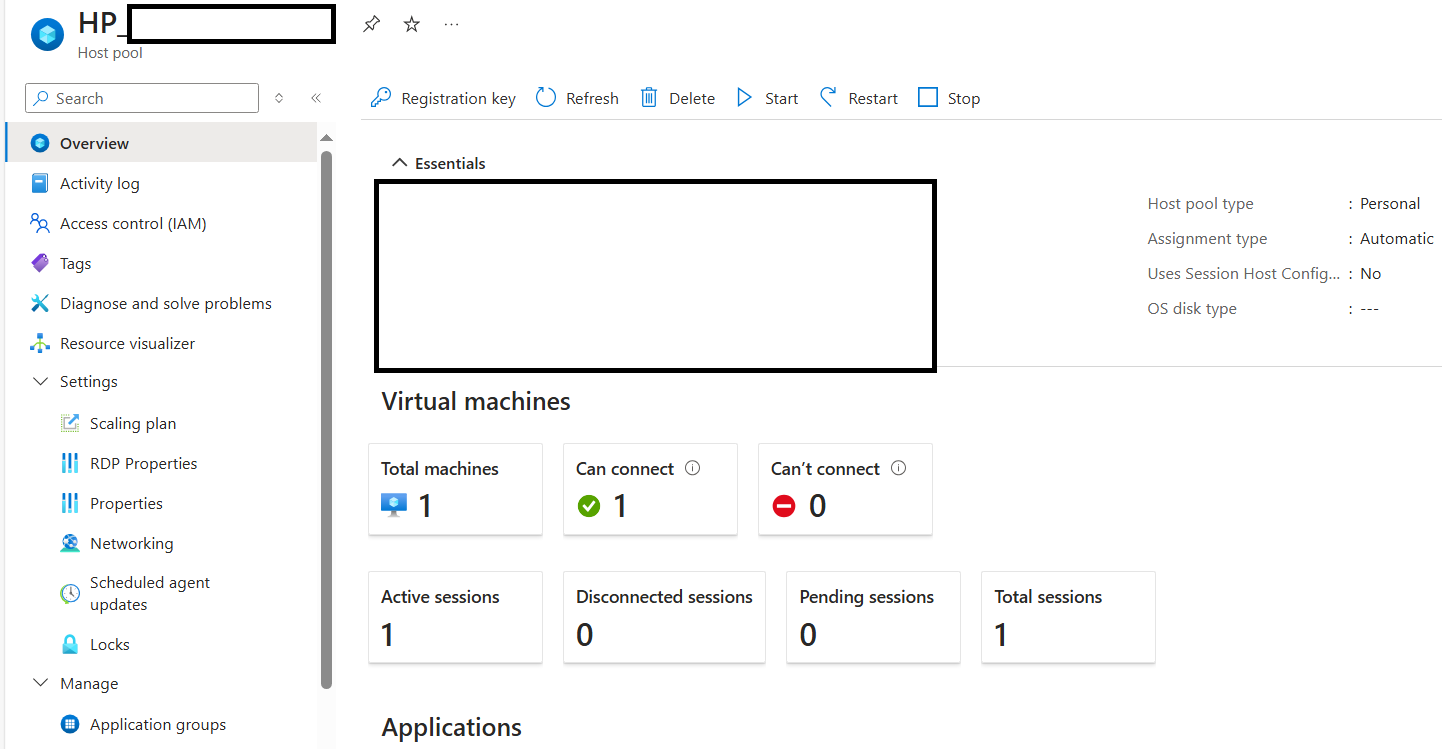Click the Application groups icon
Viewport: 1442px width, 749px height.
[x=70, y=724]
